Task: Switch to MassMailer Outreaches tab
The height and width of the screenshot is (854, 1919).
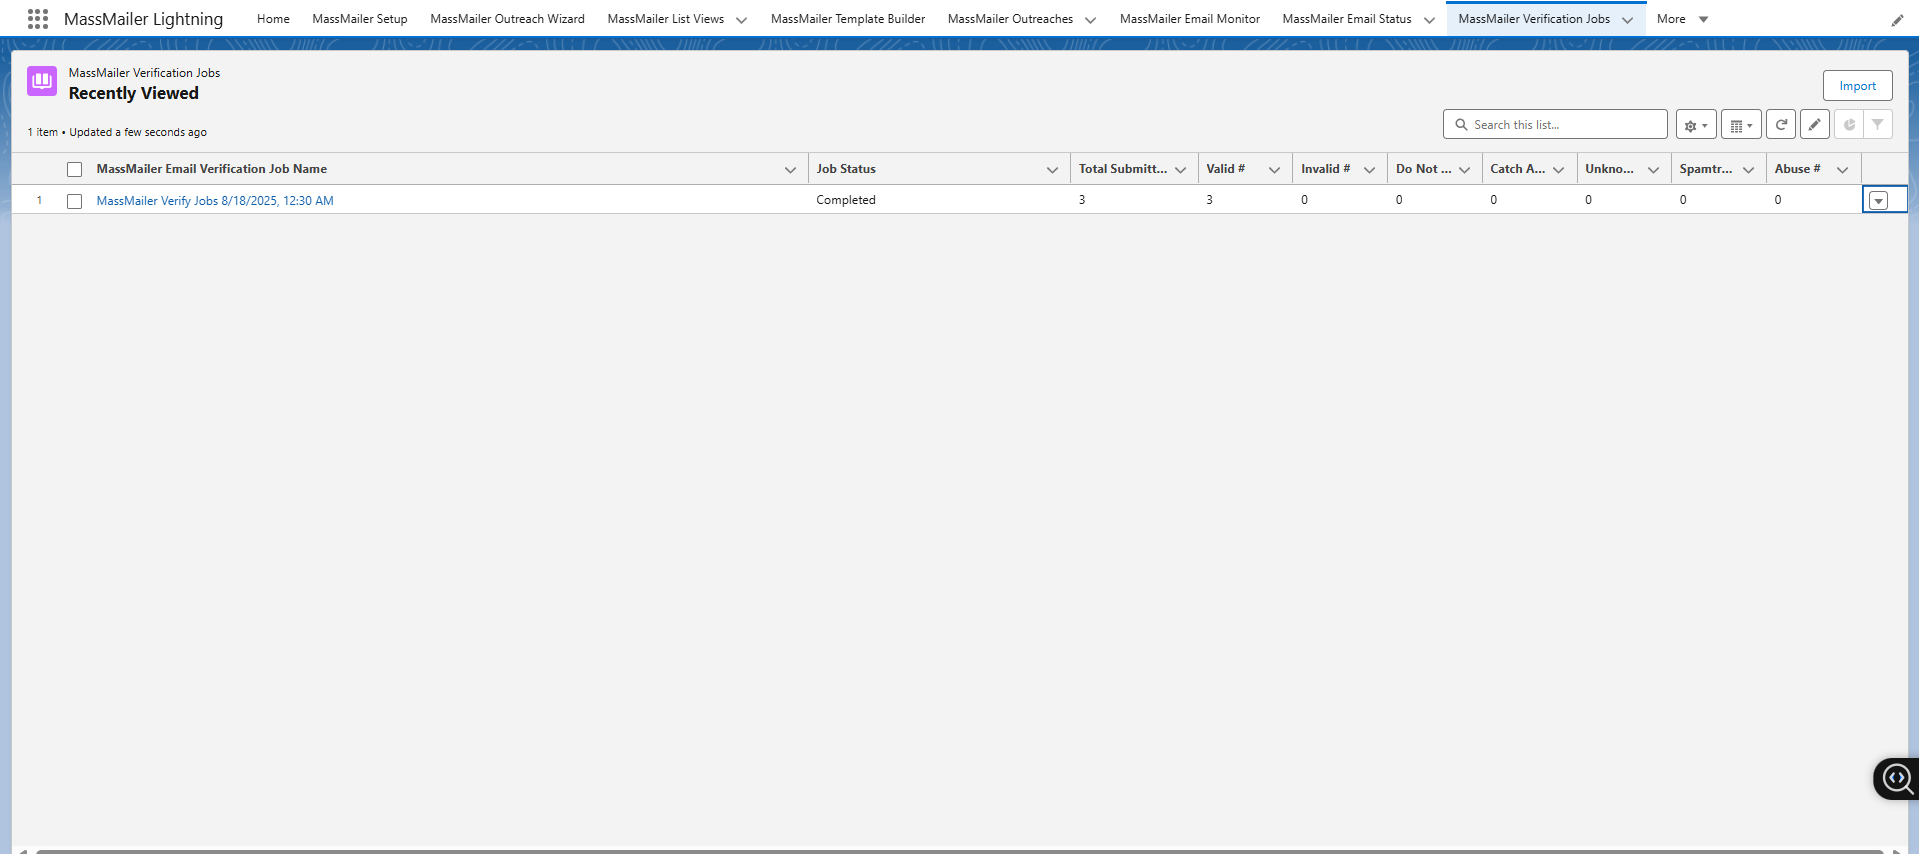Action: click(1010, 19)
